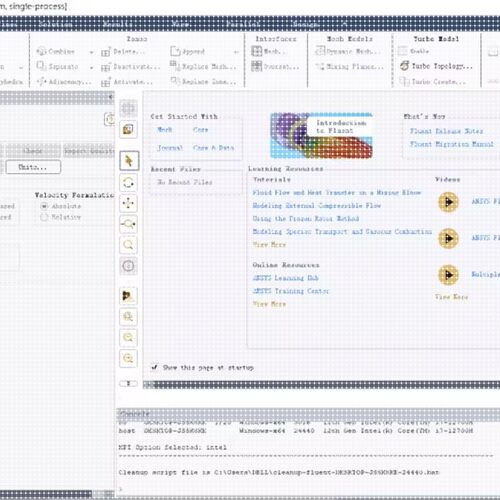This screenshot has width=500, height=500.
Task: Click the Turbo Topology icon
Action: (x=404, y=66)
